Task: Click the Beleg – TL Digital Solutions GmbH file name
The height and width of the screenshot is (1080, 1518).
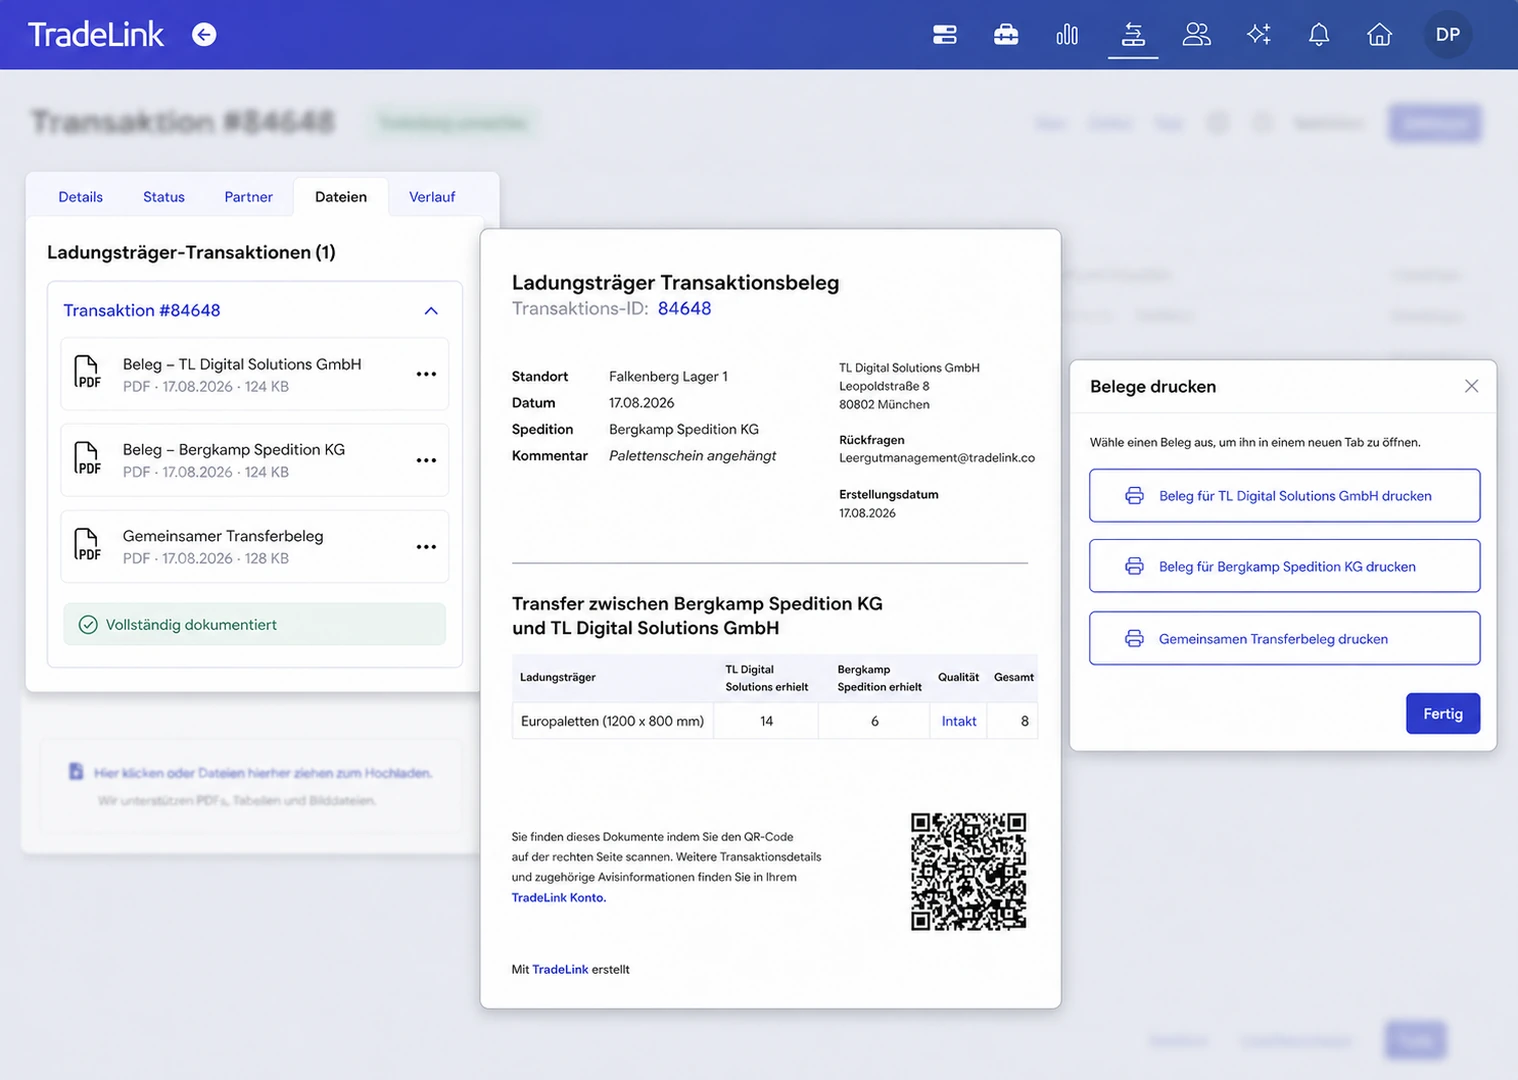Action: pyautogui.click(x=242, y=364)
